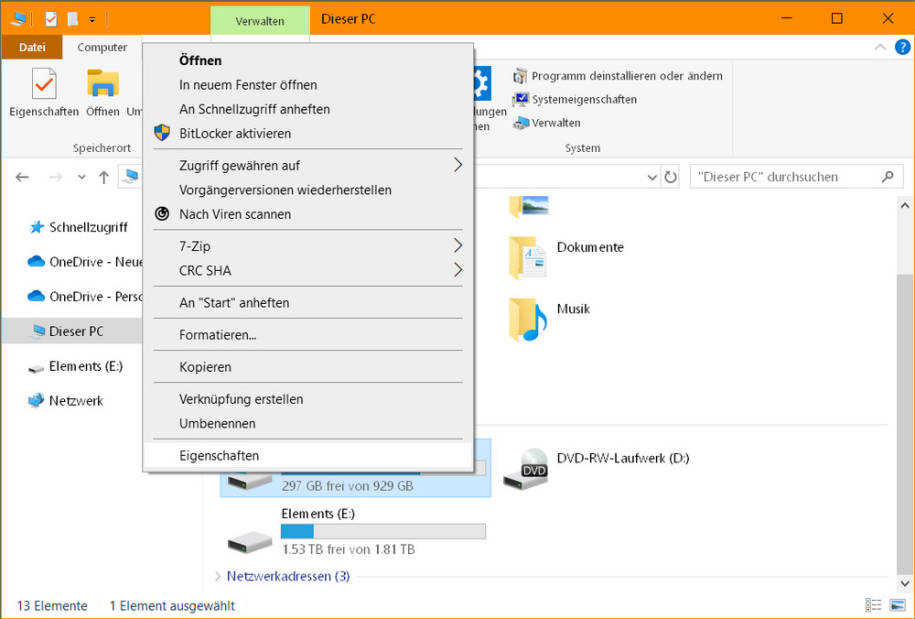This screenshot has width=915, height=619.
Task: Go up one folder level arrow
Action: (x=104, y=177)
